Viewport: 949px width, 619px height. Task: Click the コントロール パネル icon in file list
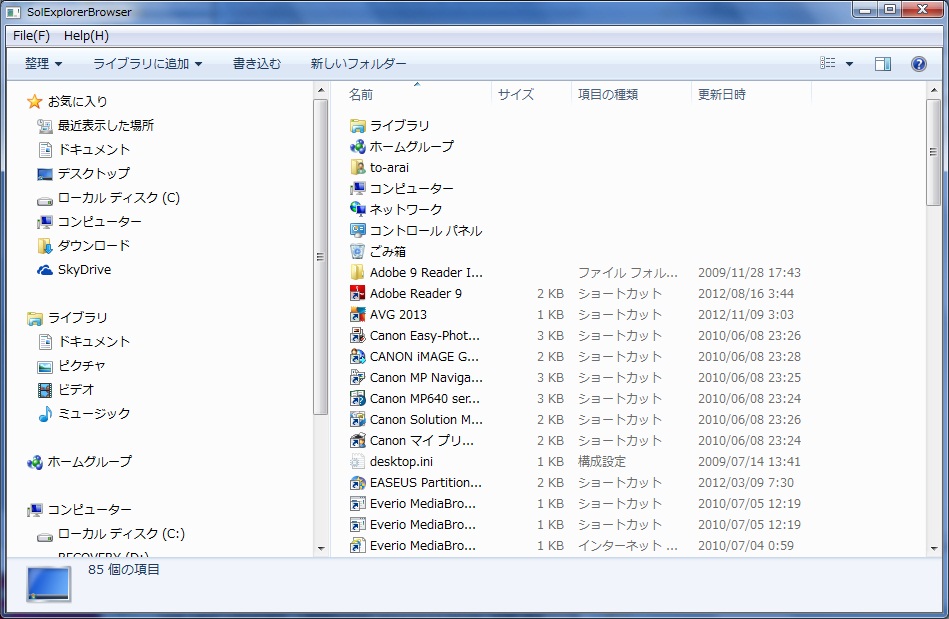[358, 230]
